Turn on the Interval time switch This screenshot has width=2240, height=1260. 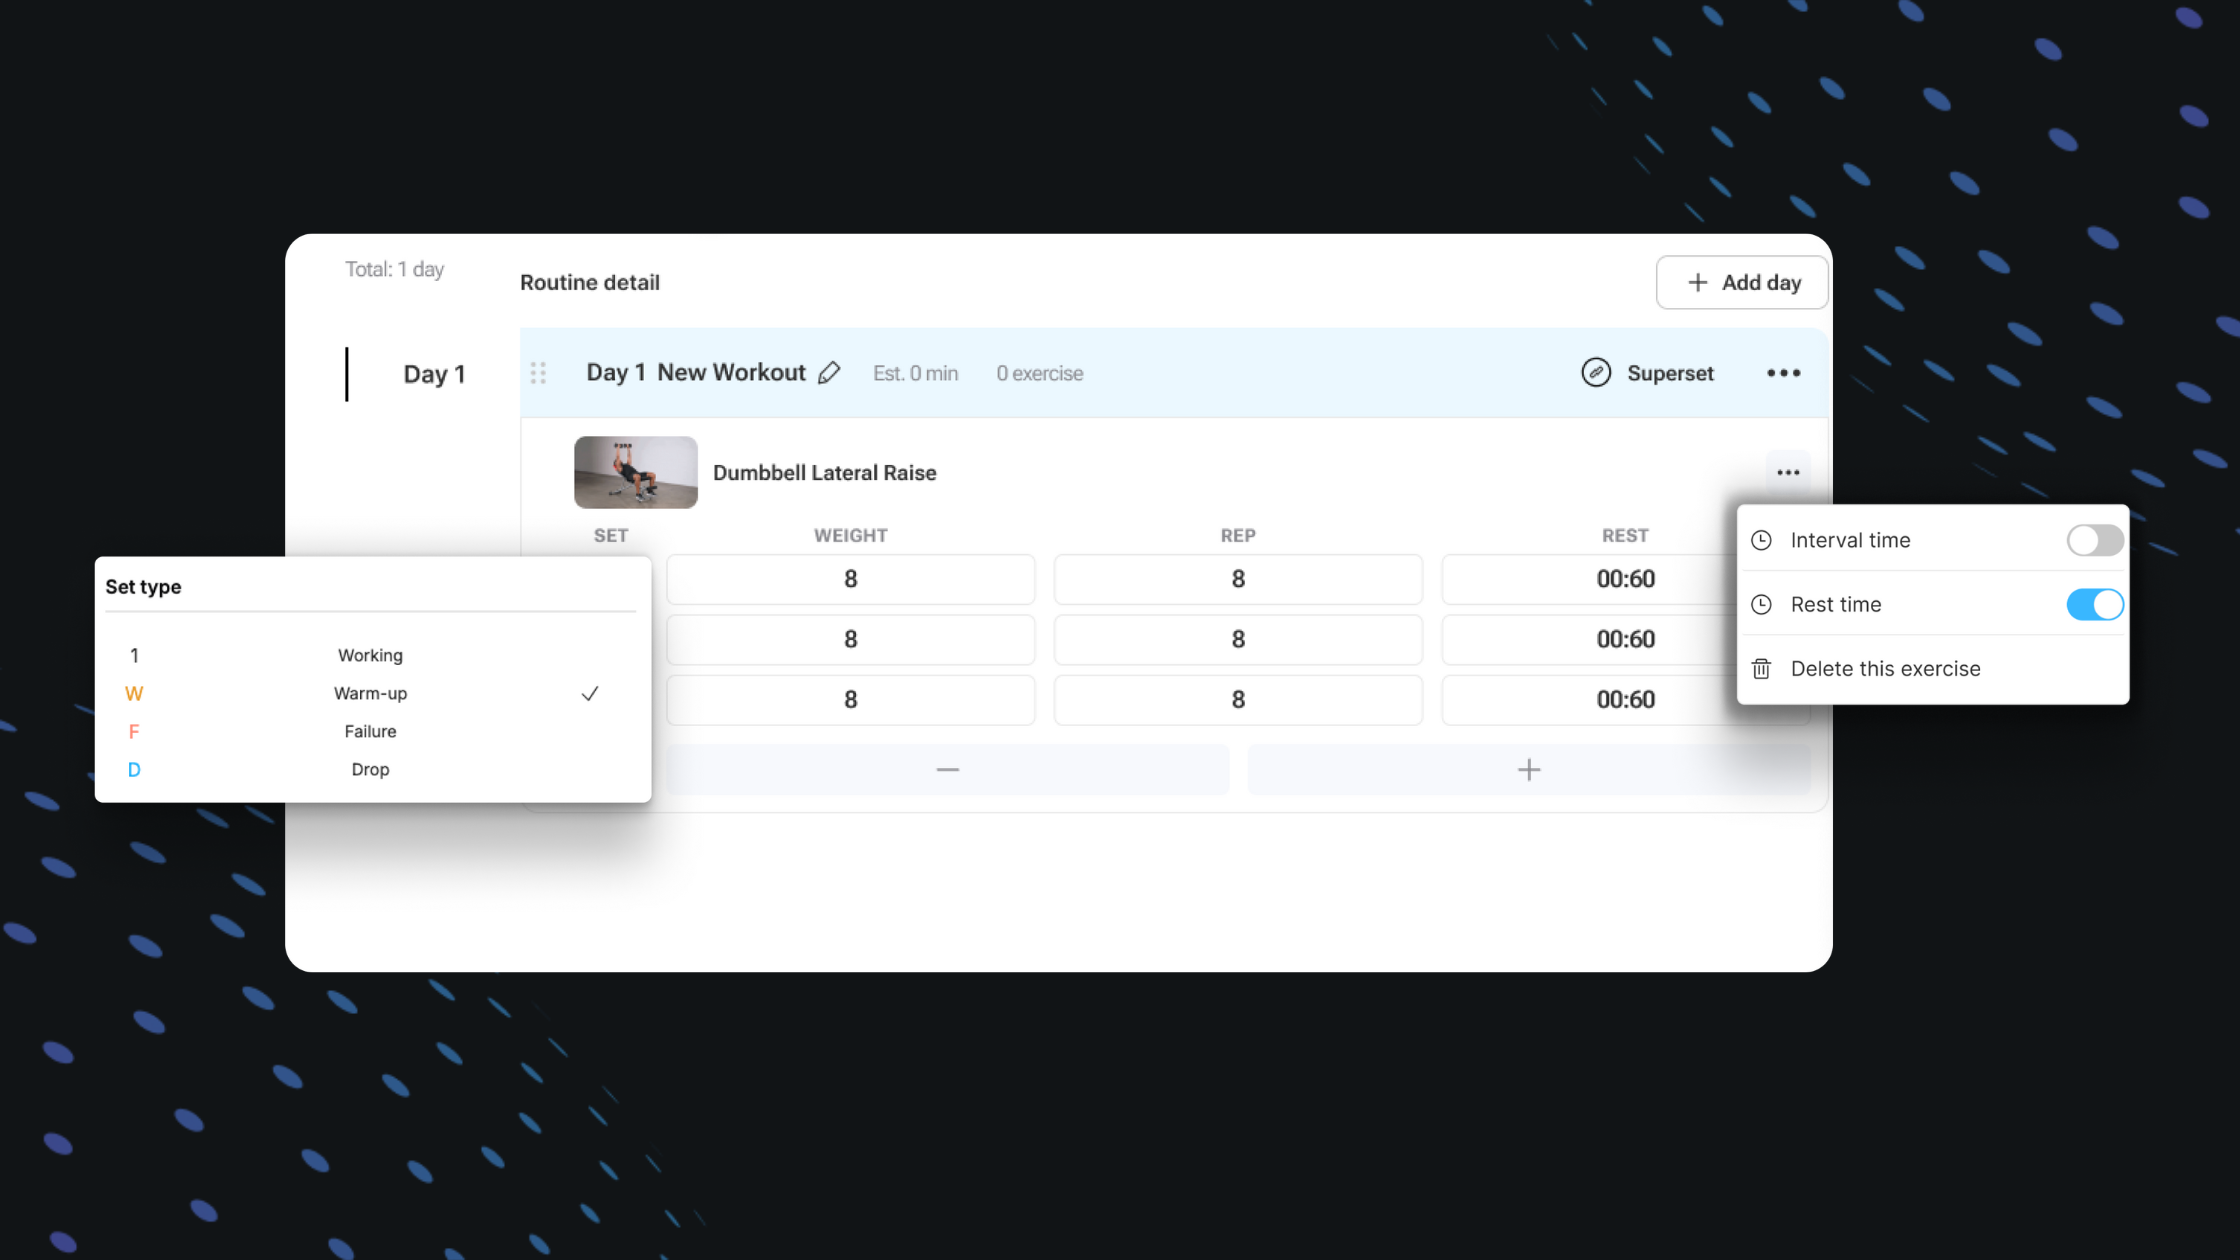tap(2095, 540)
